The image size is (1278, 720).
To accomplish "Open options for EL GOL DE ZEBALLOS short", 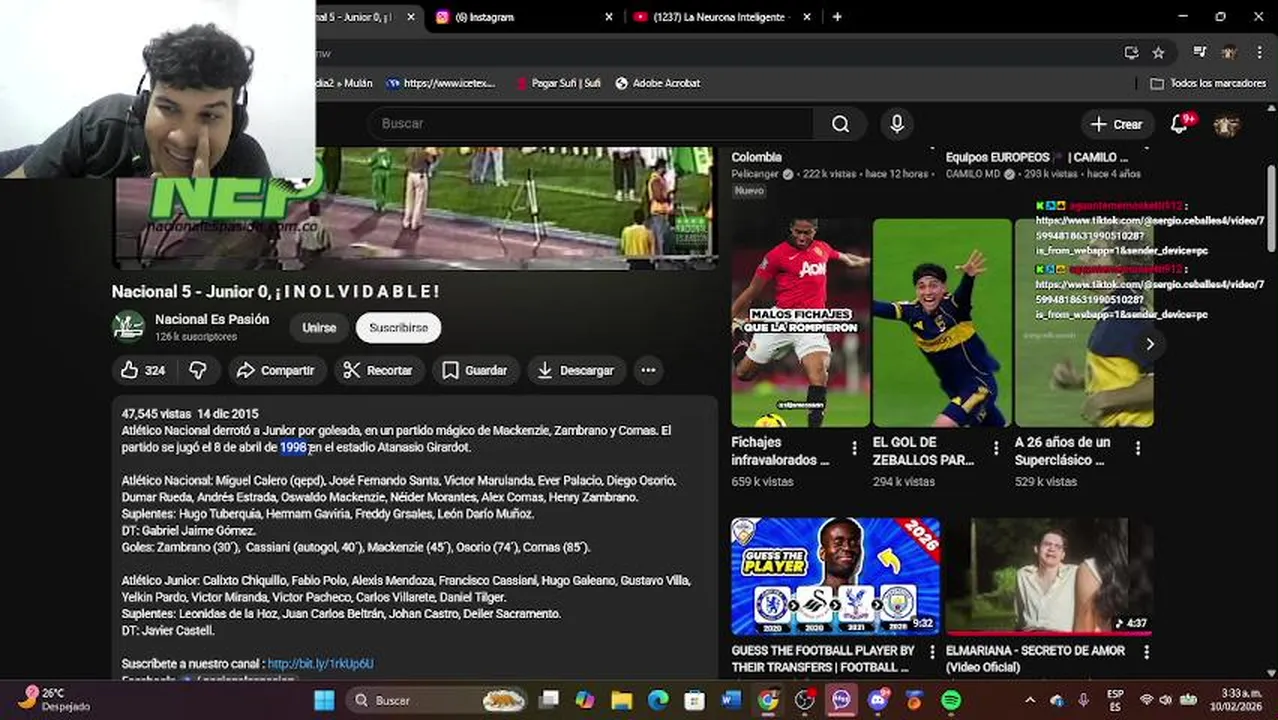I will pos(996,449).
